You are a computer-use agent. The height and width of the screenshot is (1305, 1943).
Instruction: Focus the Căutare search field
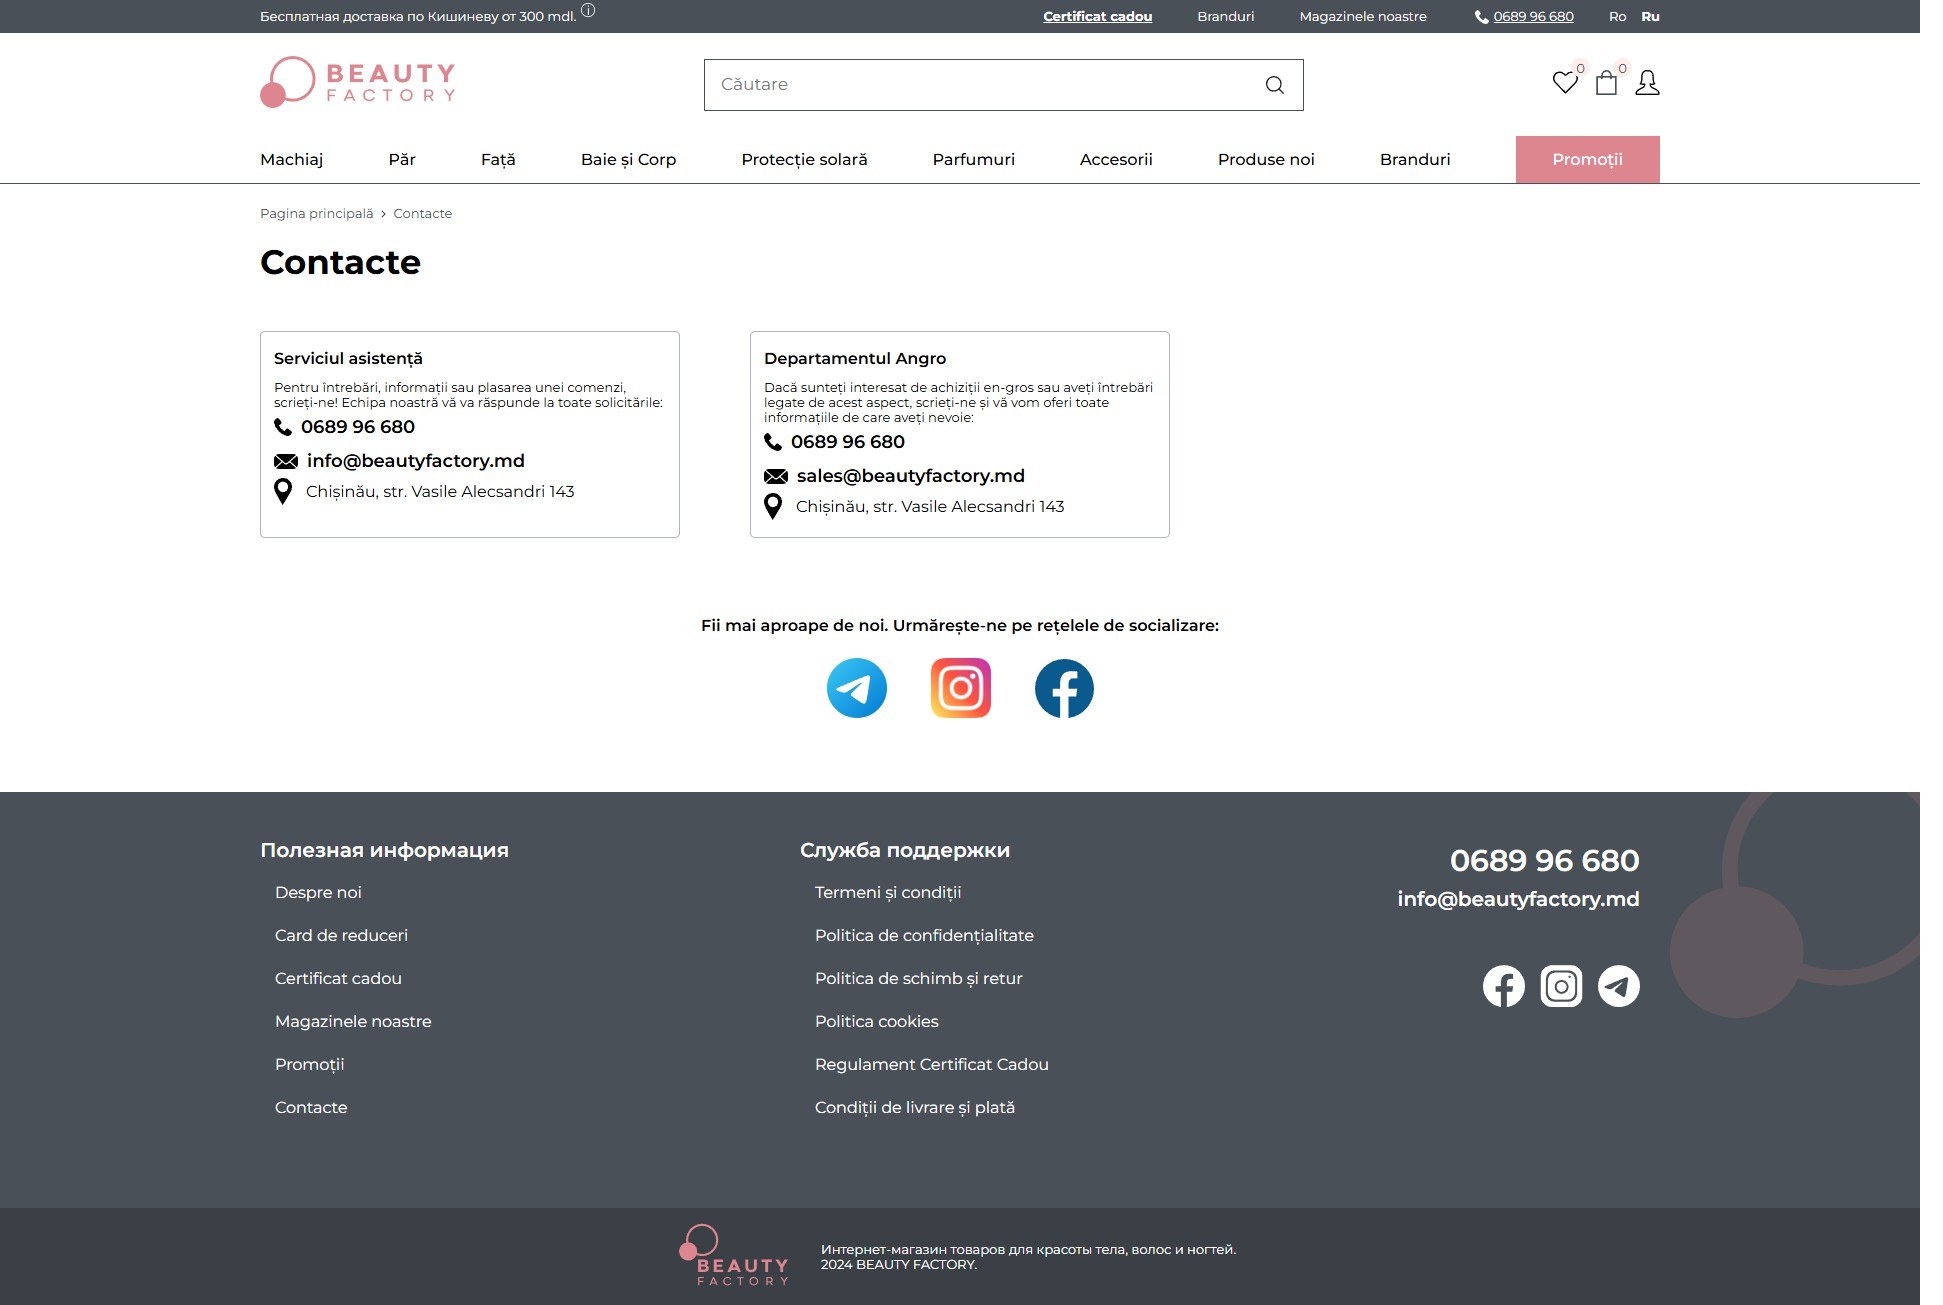point(1003,85)
